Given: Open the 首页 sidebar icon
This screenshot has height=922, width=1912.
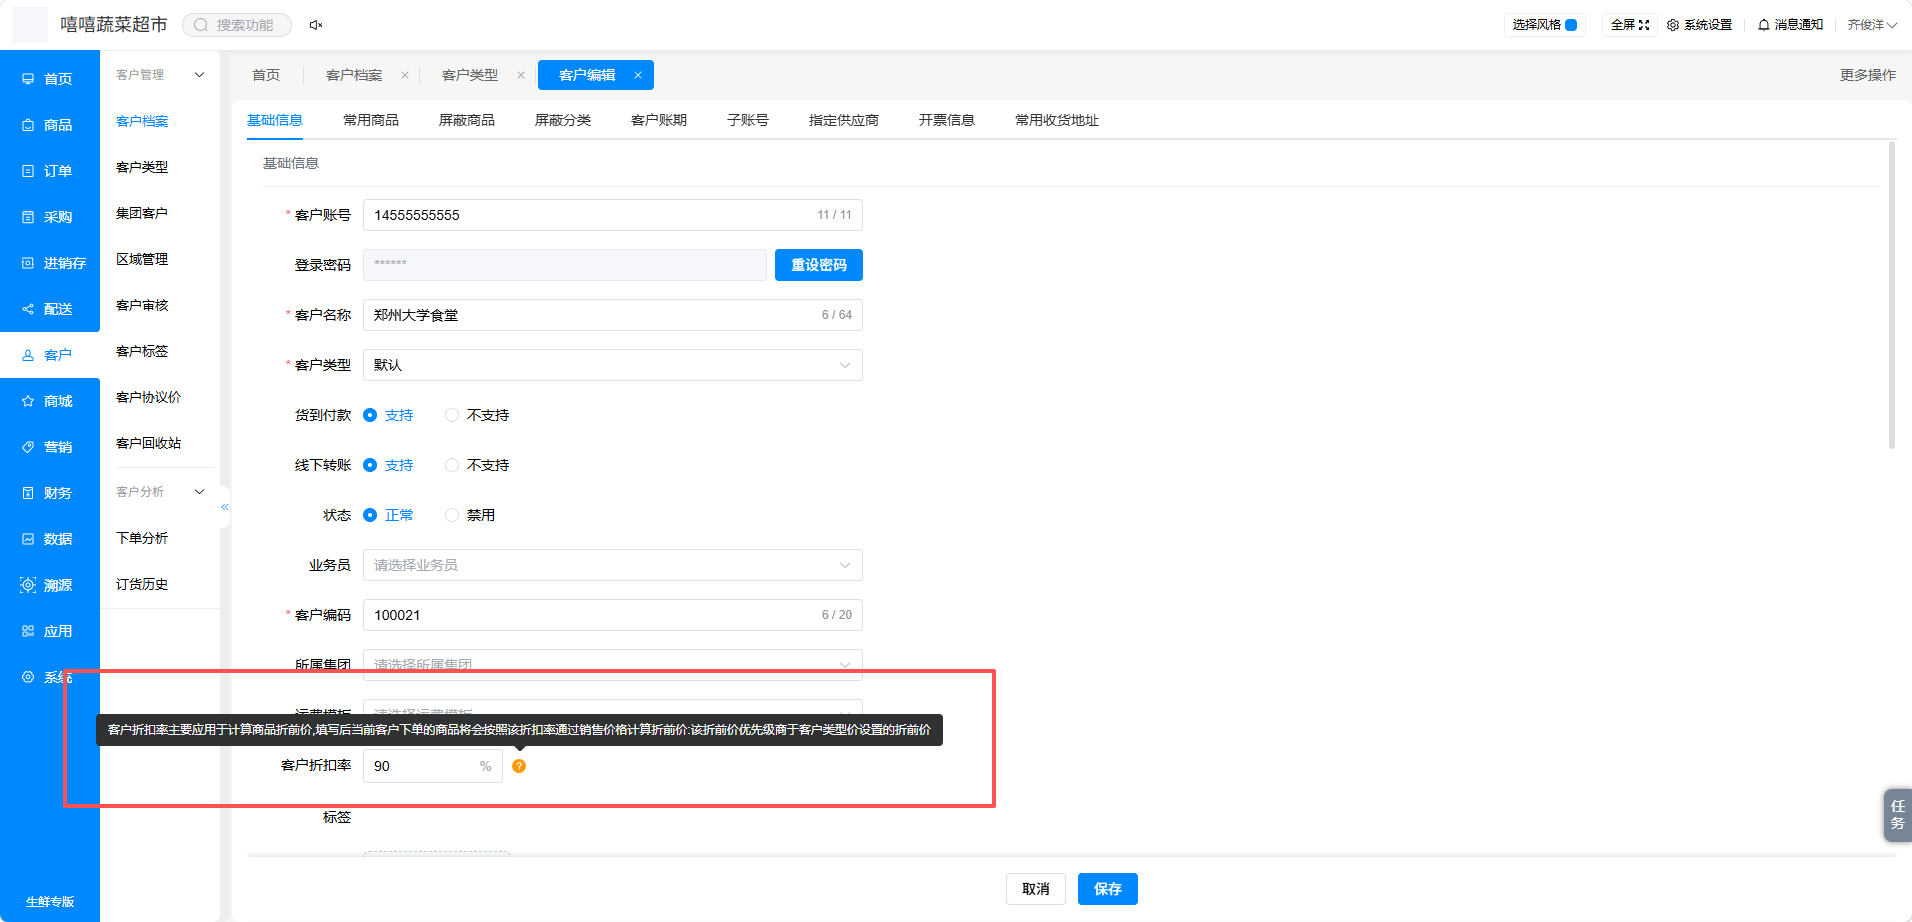Looking at the screenshot, I should point(28,79).
